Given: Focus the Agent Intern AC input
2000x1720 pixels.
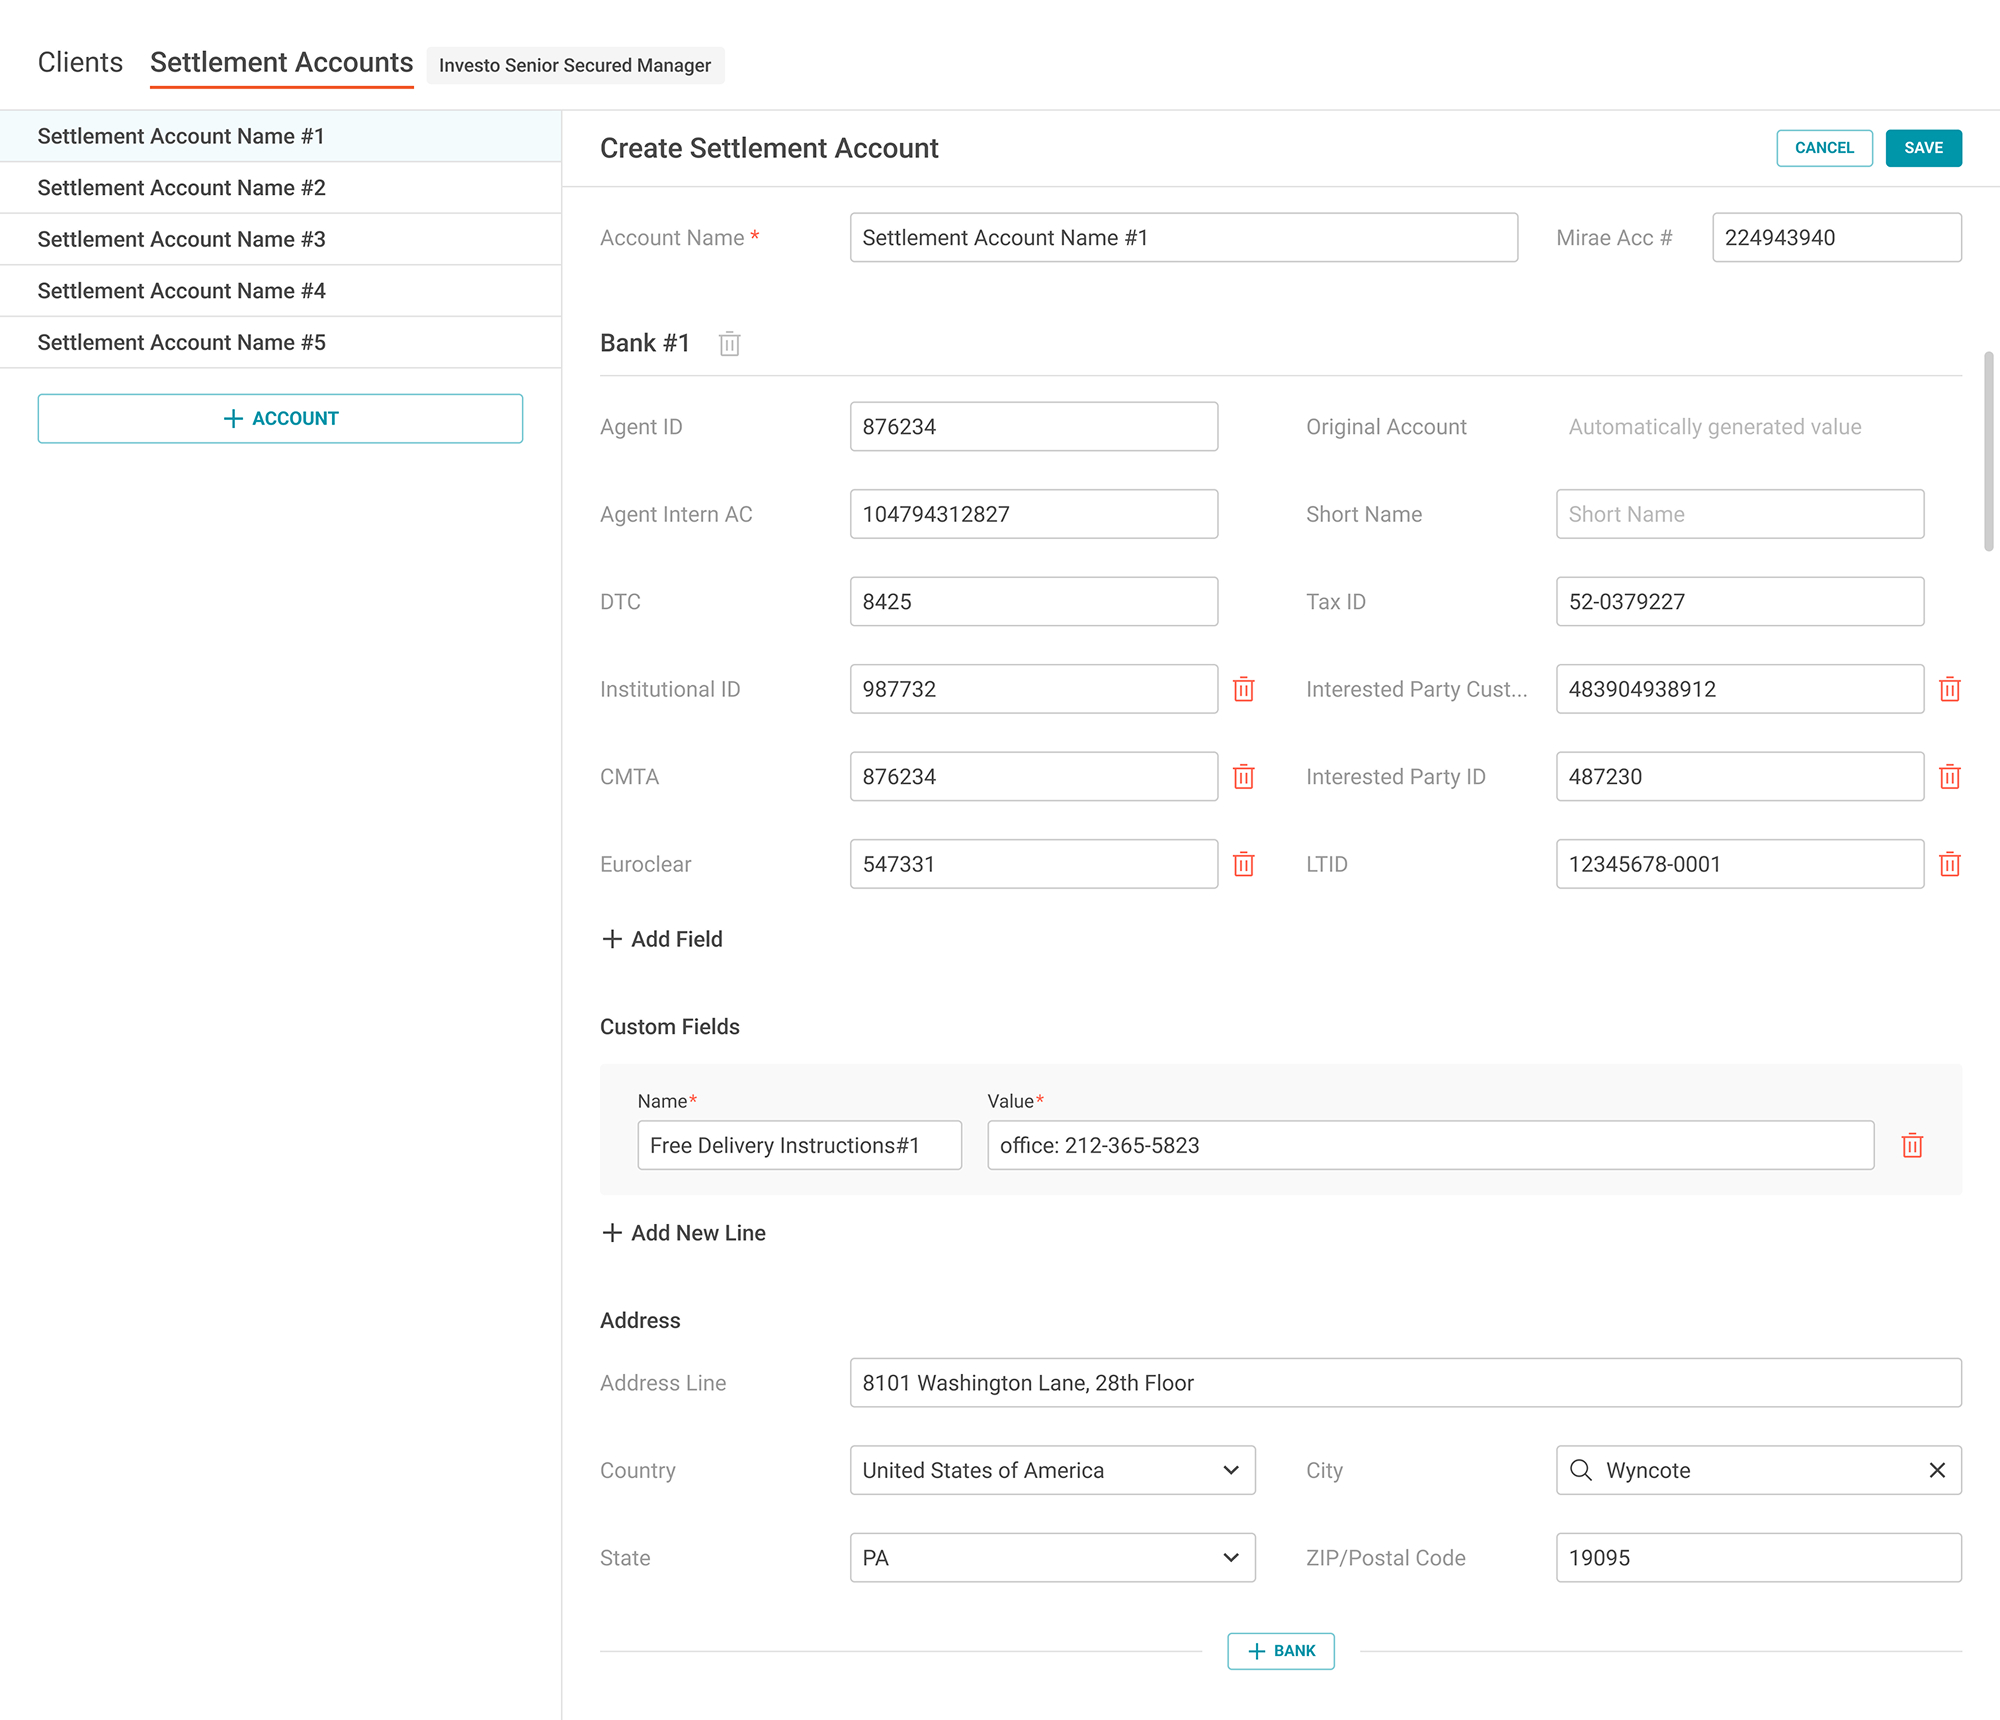Looking at the screenshot, I should point(1034,514).
